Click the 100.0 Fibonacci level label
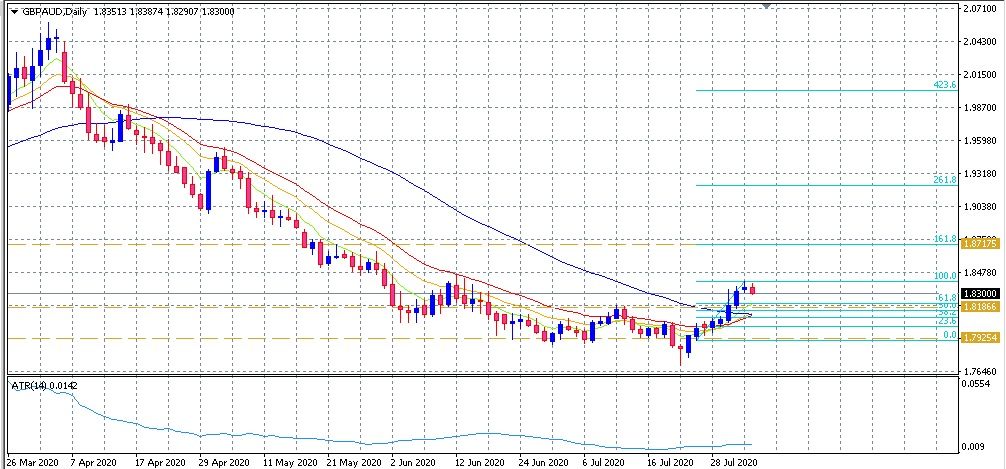Screen dimensions: 1006x469 pyautogui.click(x=945, y=276)
